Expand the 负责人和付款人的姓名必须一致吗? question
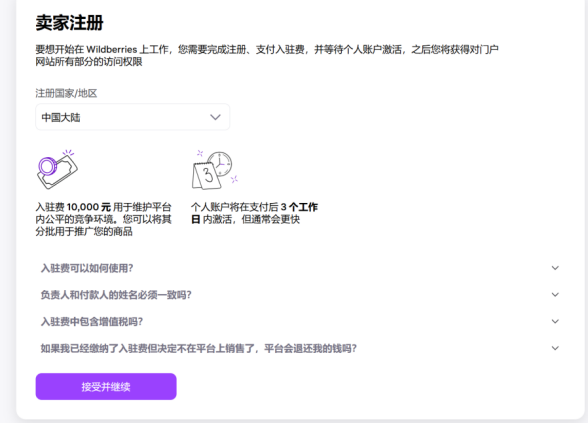 click(300, 295)
